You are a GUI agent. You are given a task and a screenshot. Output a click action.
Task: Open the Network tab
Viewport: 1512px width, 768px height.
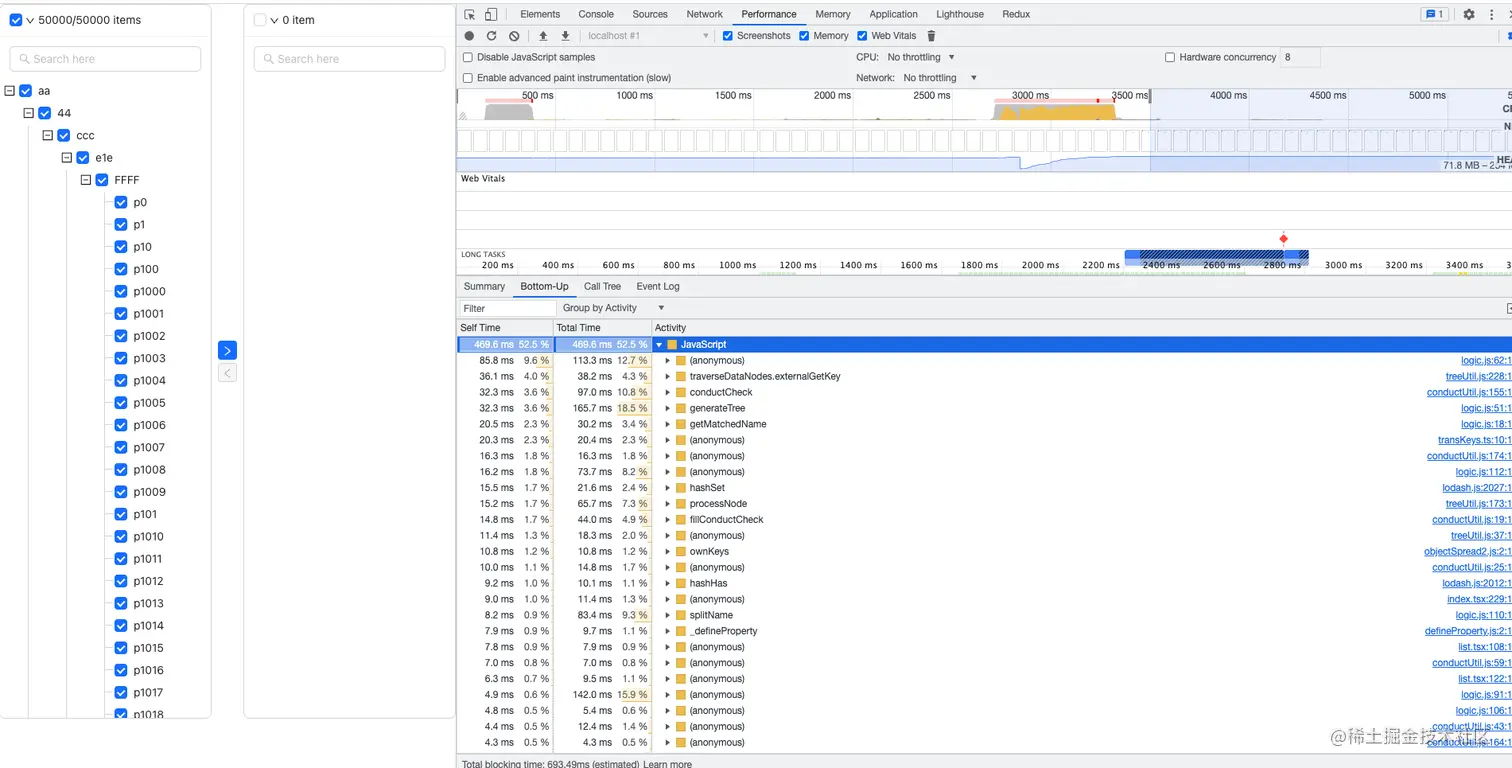705,14
